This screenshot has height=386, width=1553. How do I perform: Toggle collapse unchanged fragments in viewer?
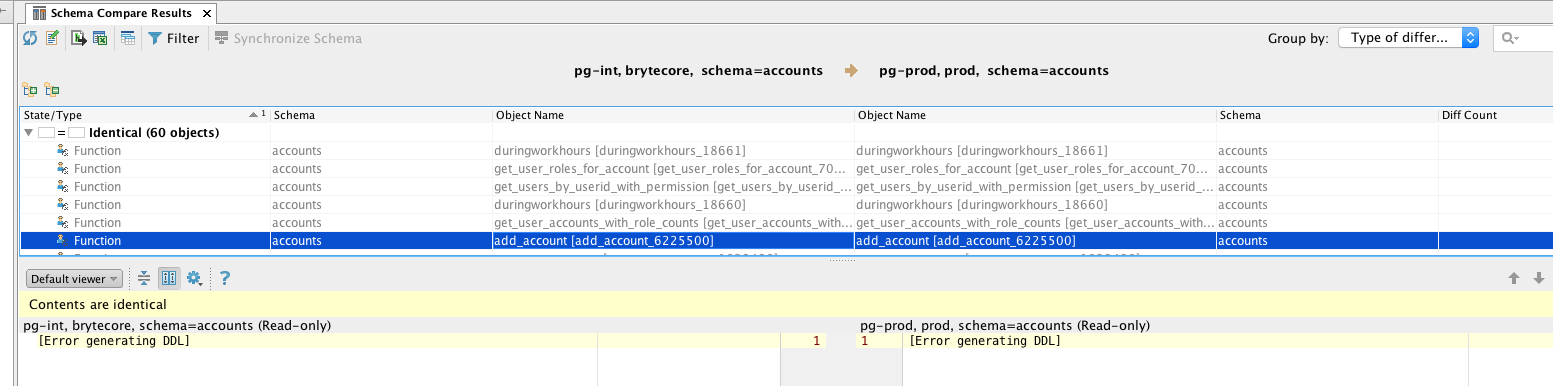click(144, 278)
